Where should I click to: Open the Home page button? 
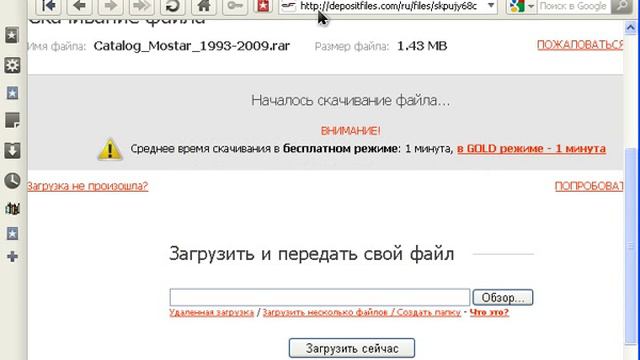pos(204,6)
